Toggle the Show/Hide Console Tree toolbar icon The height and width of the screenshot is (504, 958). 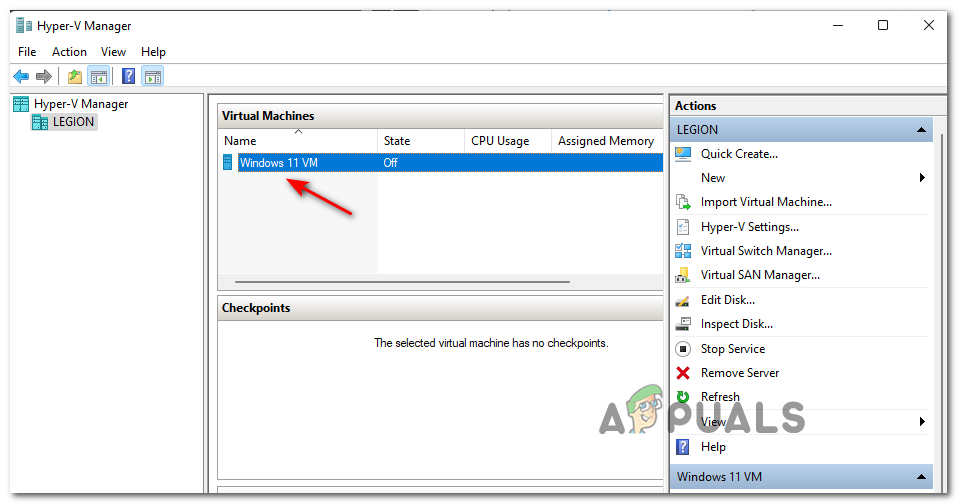point(98,76)
